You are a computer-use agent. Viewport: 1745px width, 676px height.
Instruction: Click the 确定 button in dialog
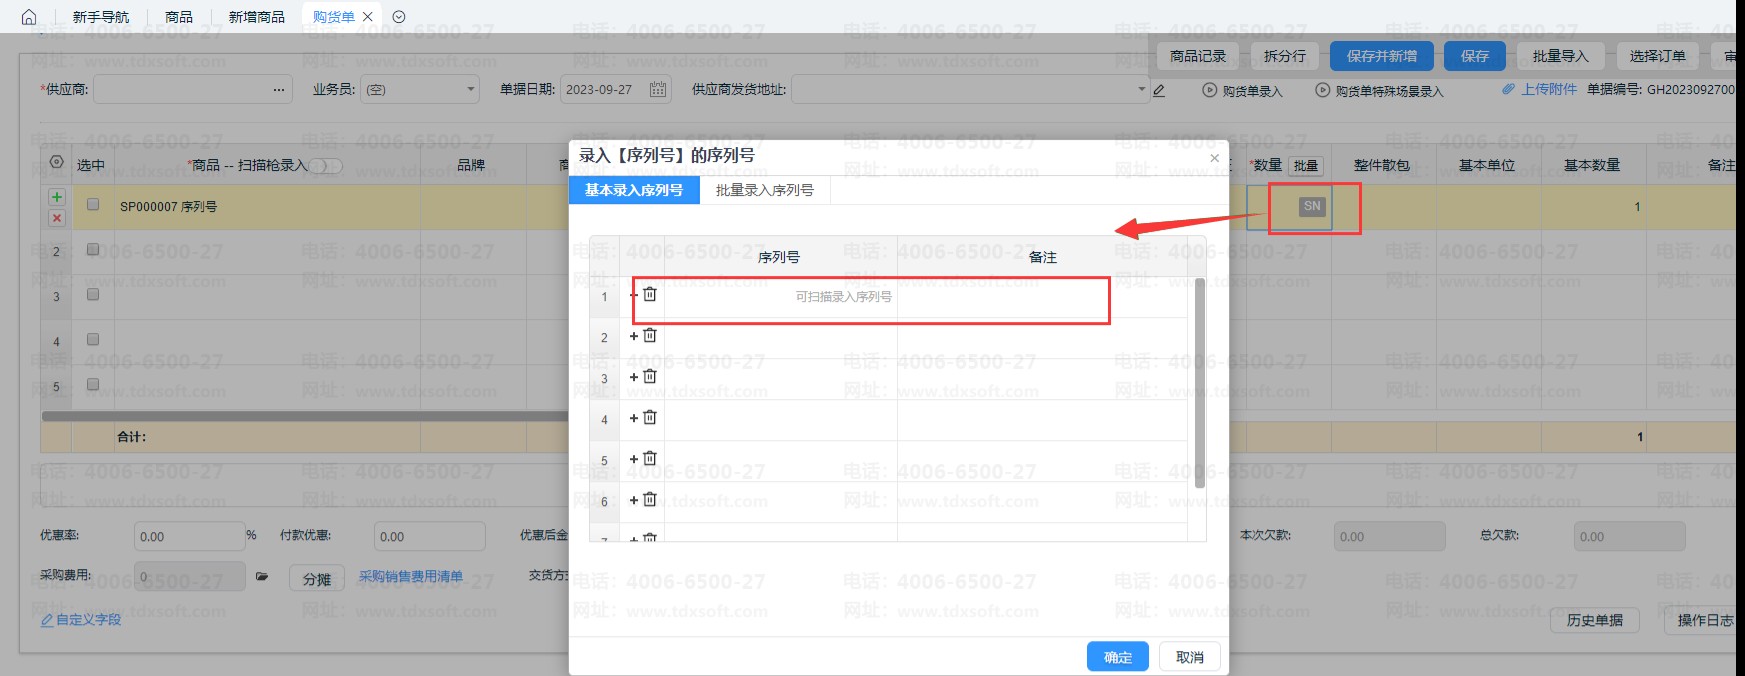(1117, 657)
